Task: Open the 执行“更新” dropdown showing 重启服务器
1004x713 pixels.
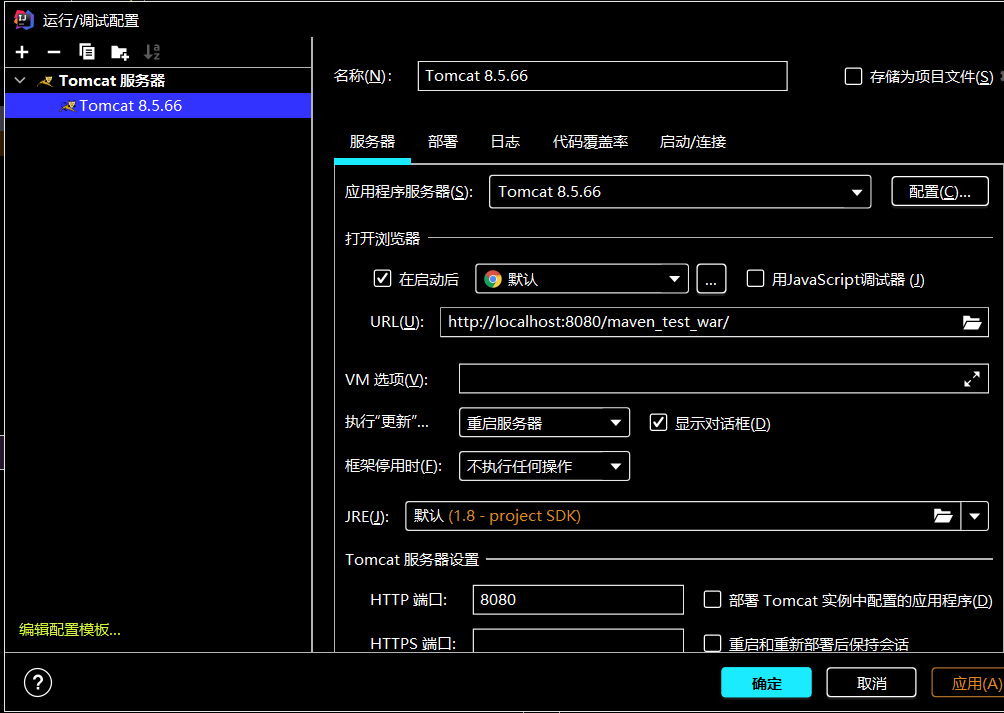Action: coord(544,423)
